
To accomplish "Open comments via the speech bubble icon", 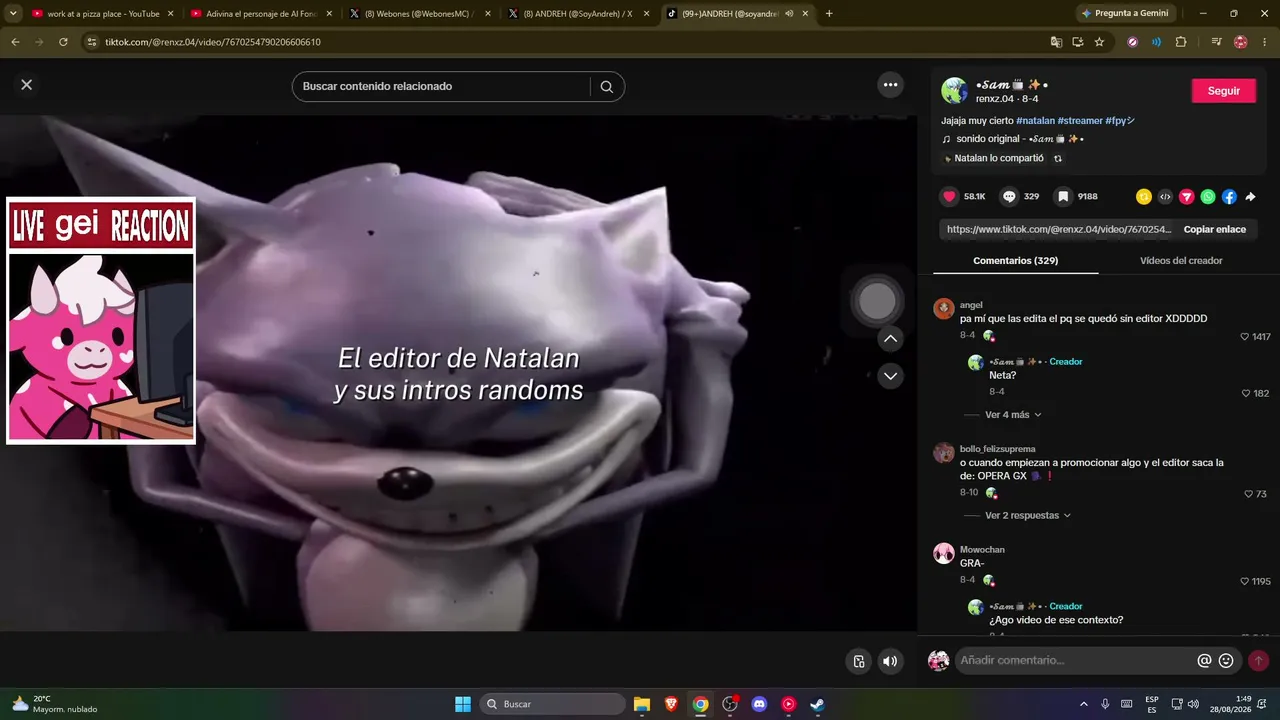I will [1010, 197].
